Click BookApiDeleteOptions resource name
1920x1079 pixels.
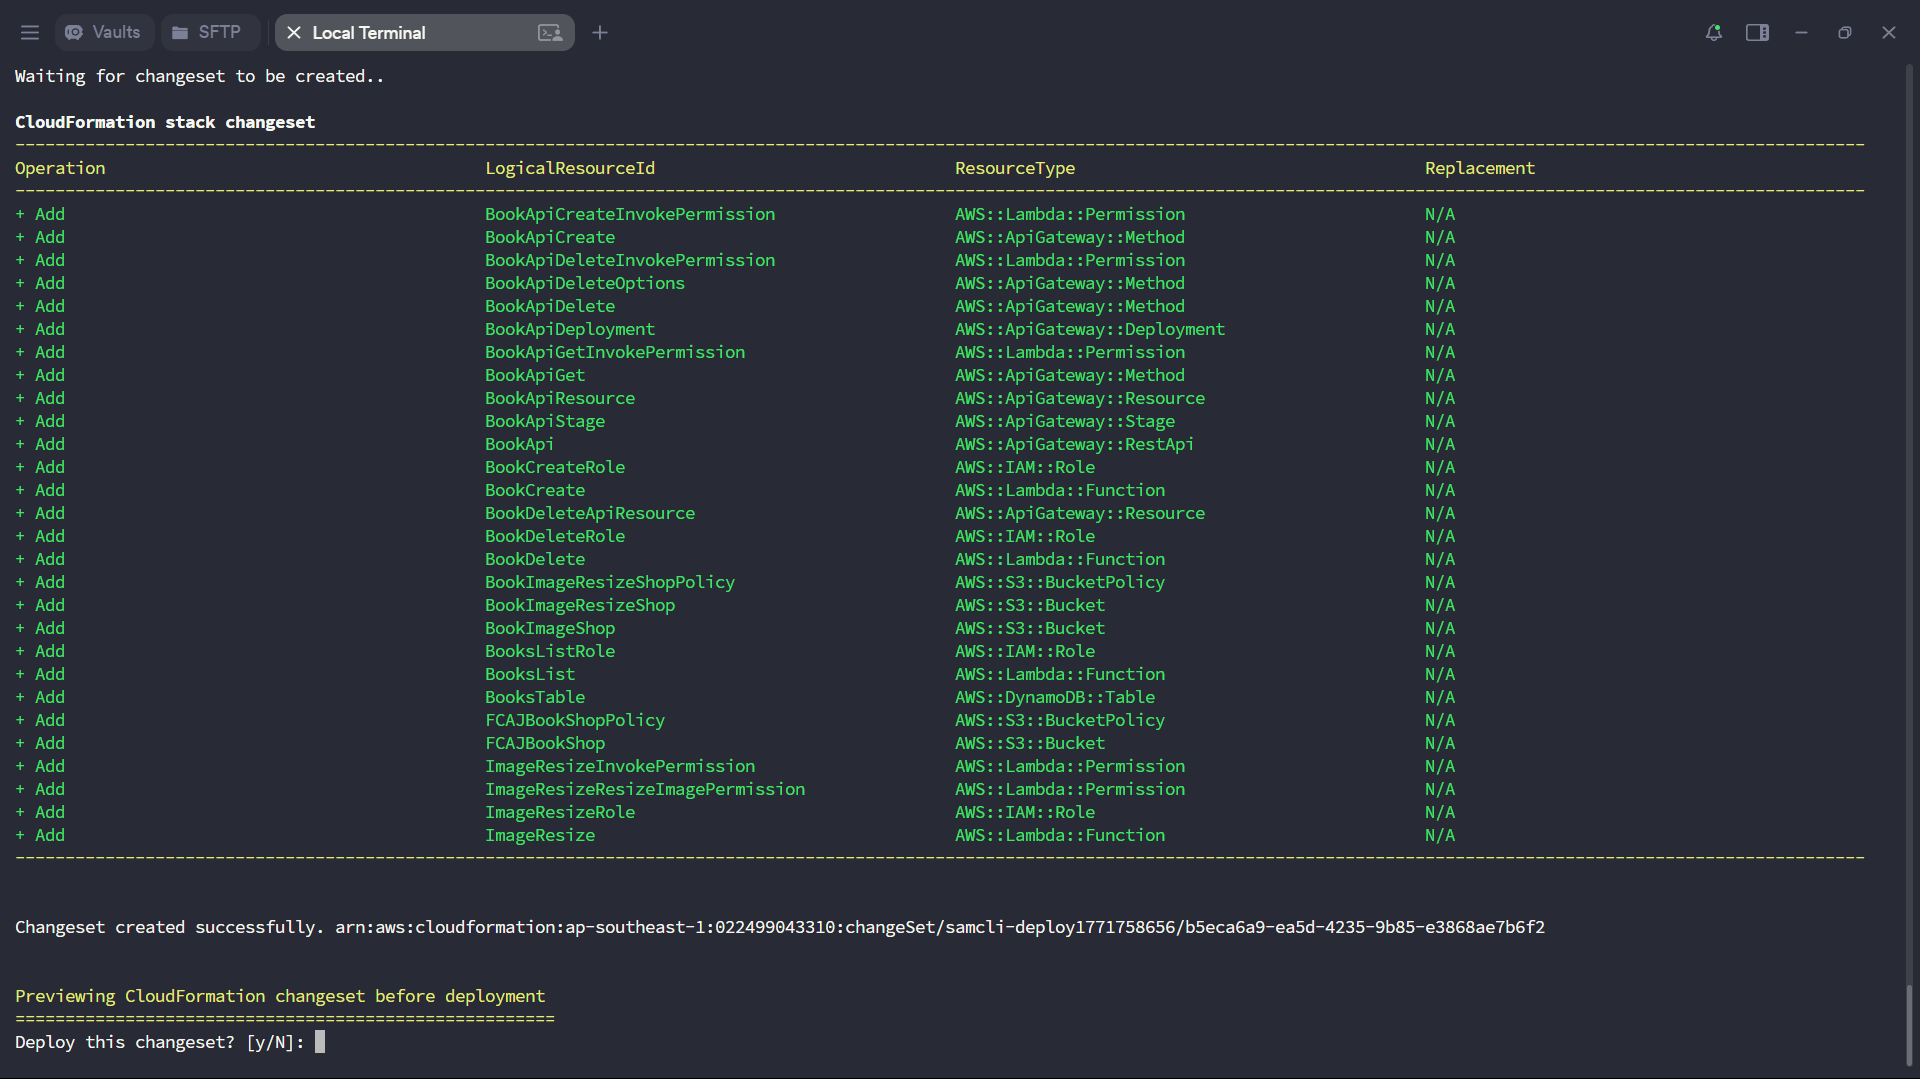tap(585, 283)
